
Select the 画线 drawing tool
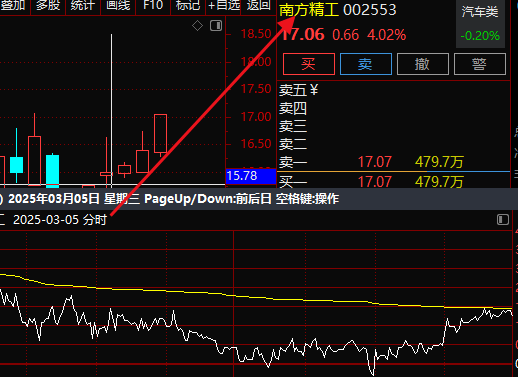pyautogui.click(x=118, y=5)
